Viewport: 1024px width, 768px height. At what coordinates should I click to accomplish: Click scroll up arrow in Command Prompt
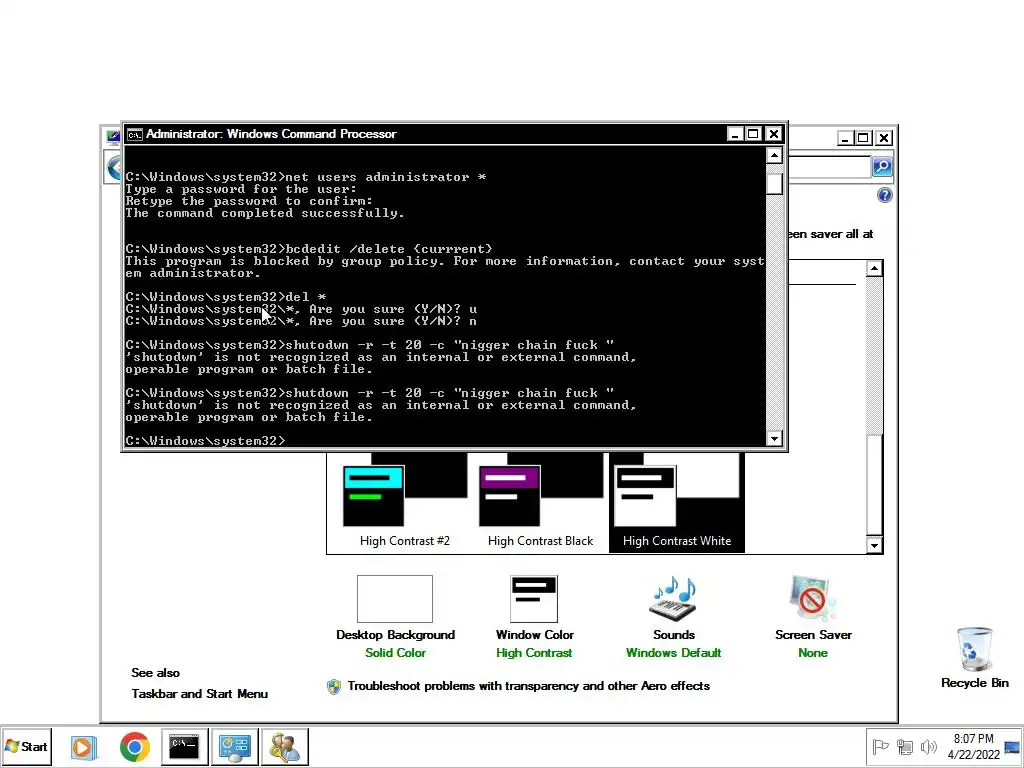[774, 155]
